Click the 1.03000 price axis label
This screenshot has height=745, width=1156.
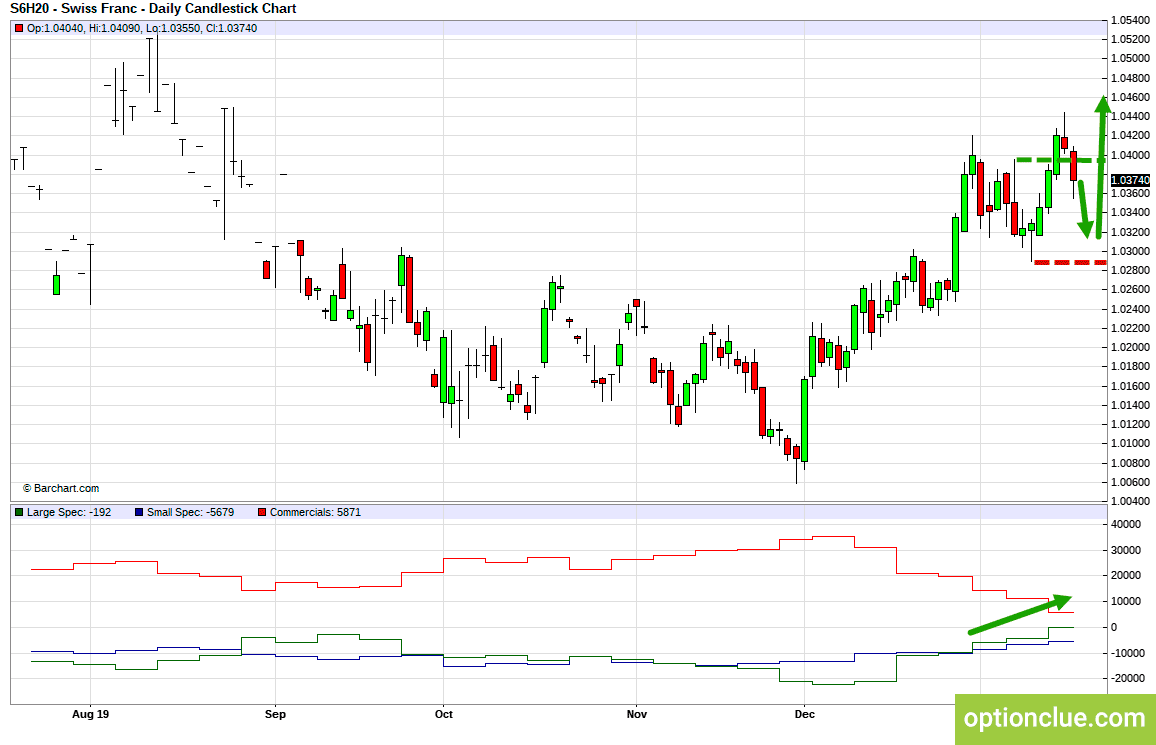(x=1130, y=251)
